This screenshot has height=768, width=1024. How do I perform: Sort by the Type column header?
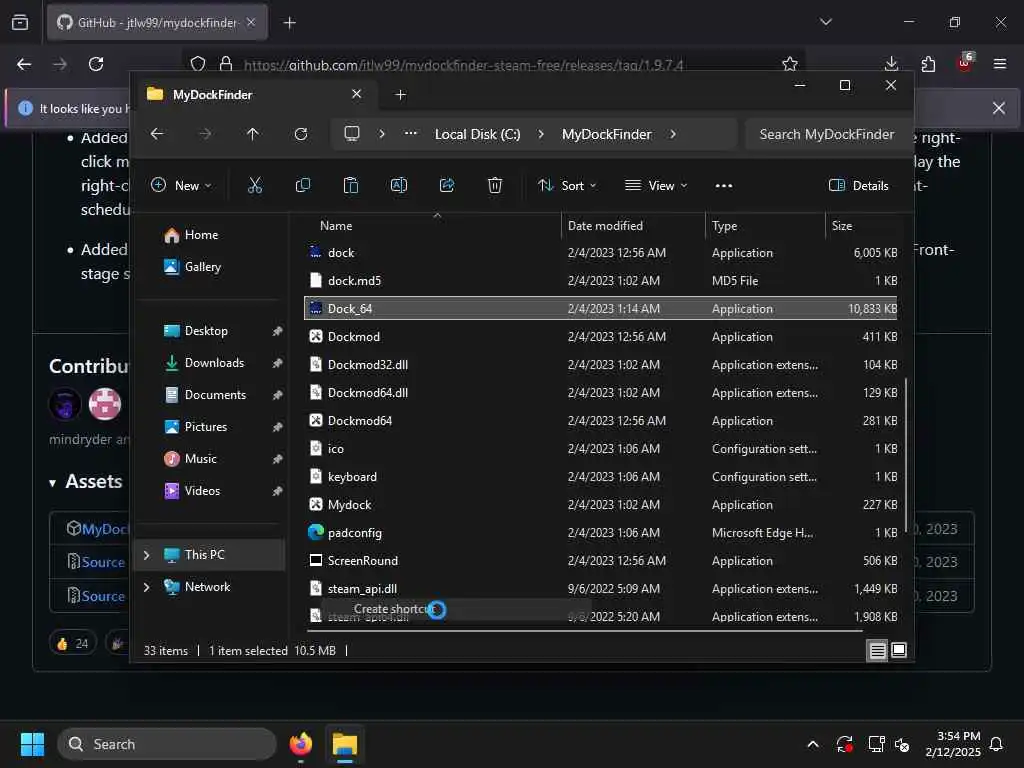click(x=724, y=225)
